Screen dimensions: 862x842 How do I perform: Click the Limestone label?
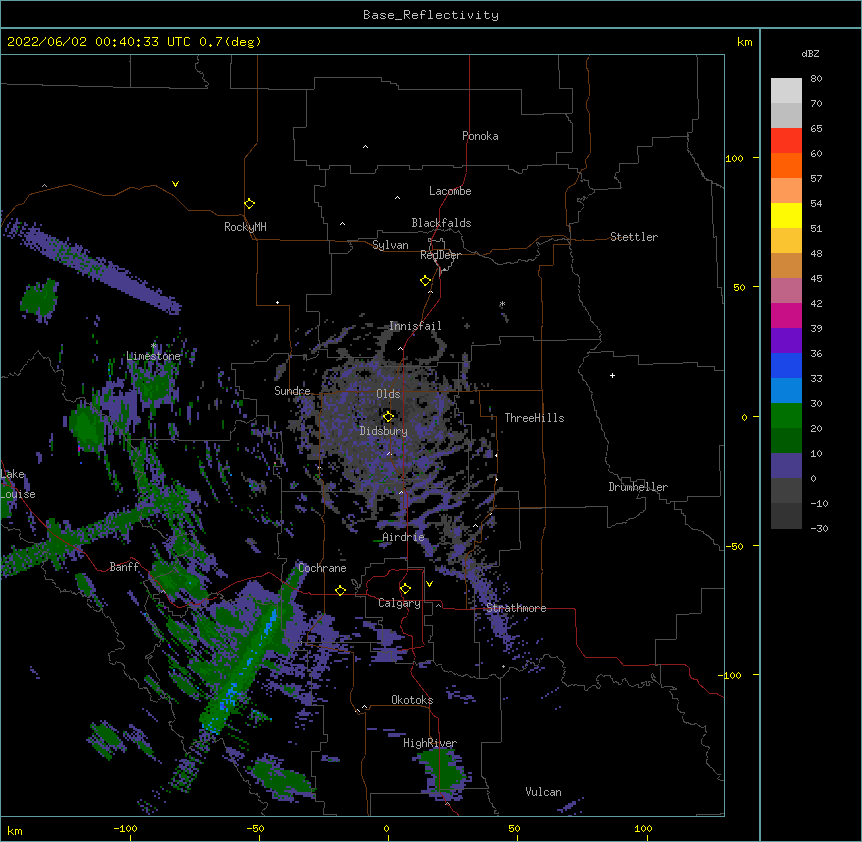(153, 356)
